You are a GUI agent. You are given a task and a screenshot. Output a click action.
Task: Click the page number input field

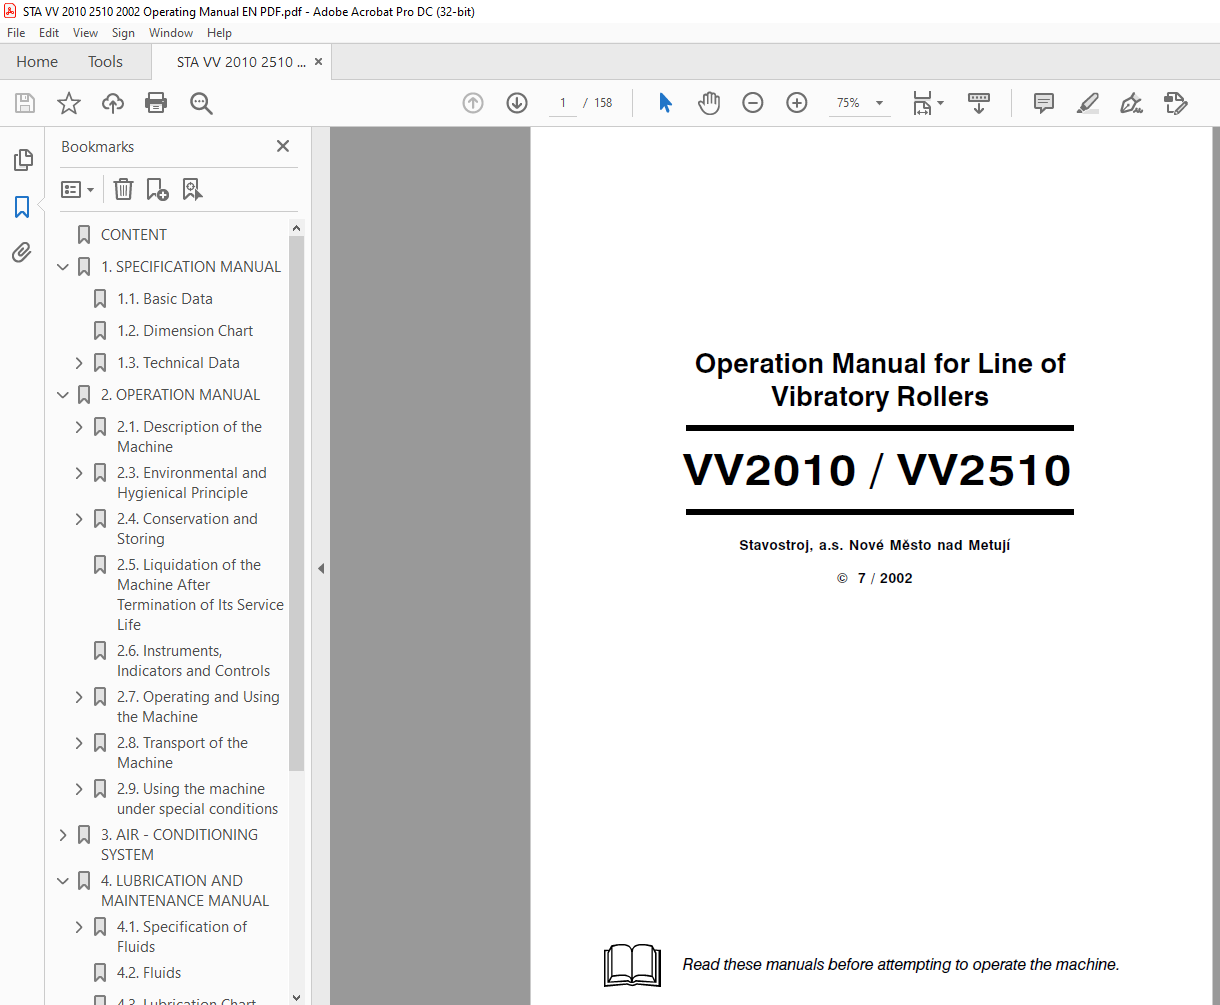(563, 103)
